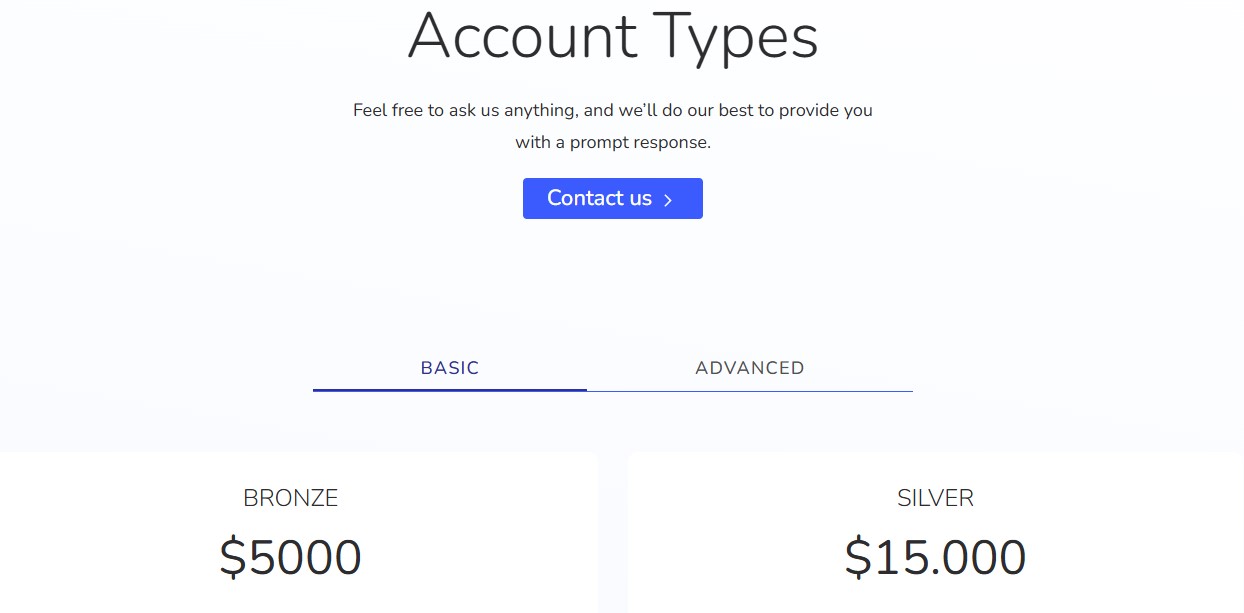This screenshot has width=1244, height=613.
Task: Click the word Account in the heading
Action: click(522, 37)
